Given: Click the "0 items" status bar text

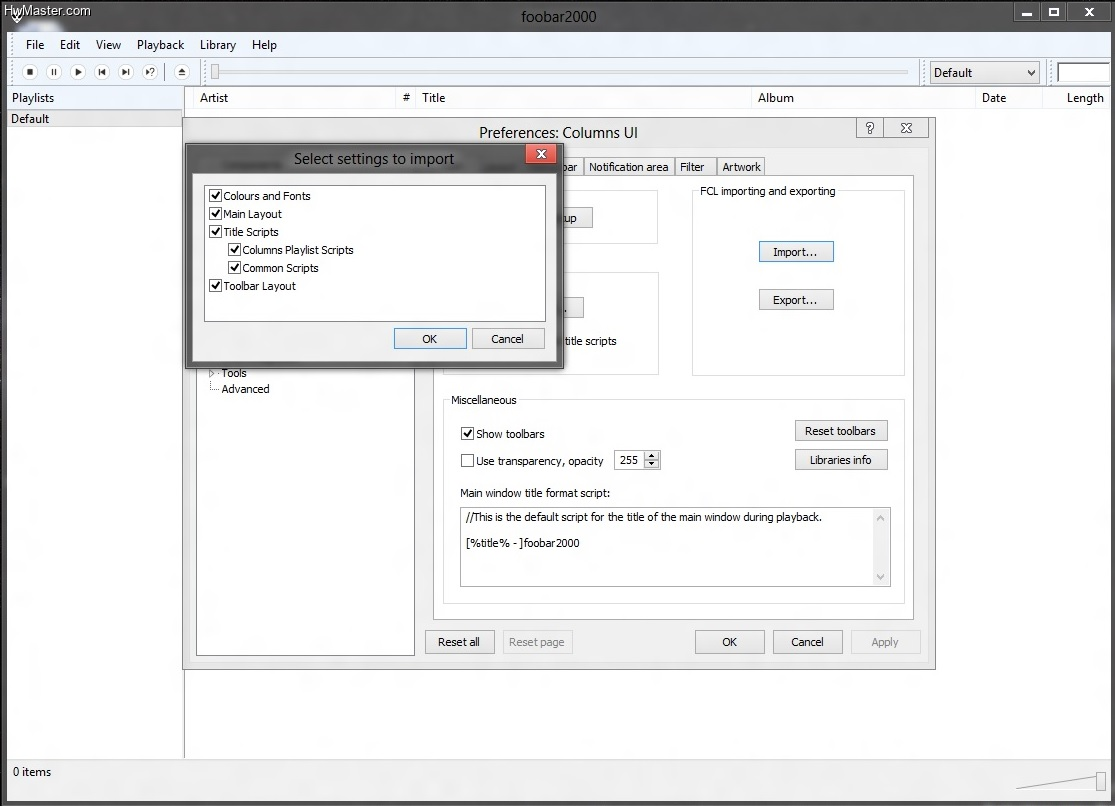Looking at the screenshot, I should (x=32, y=772).
